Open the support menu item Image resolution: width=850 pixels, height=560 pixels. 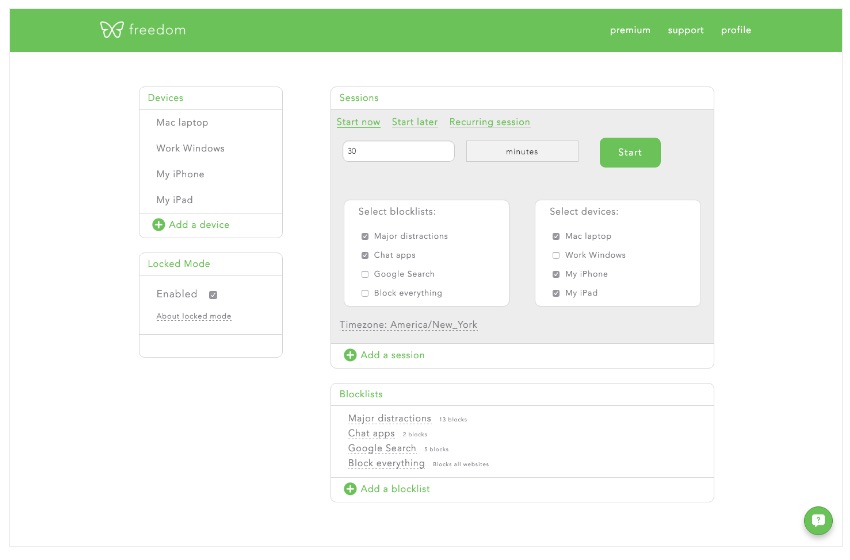coord(686,30)
